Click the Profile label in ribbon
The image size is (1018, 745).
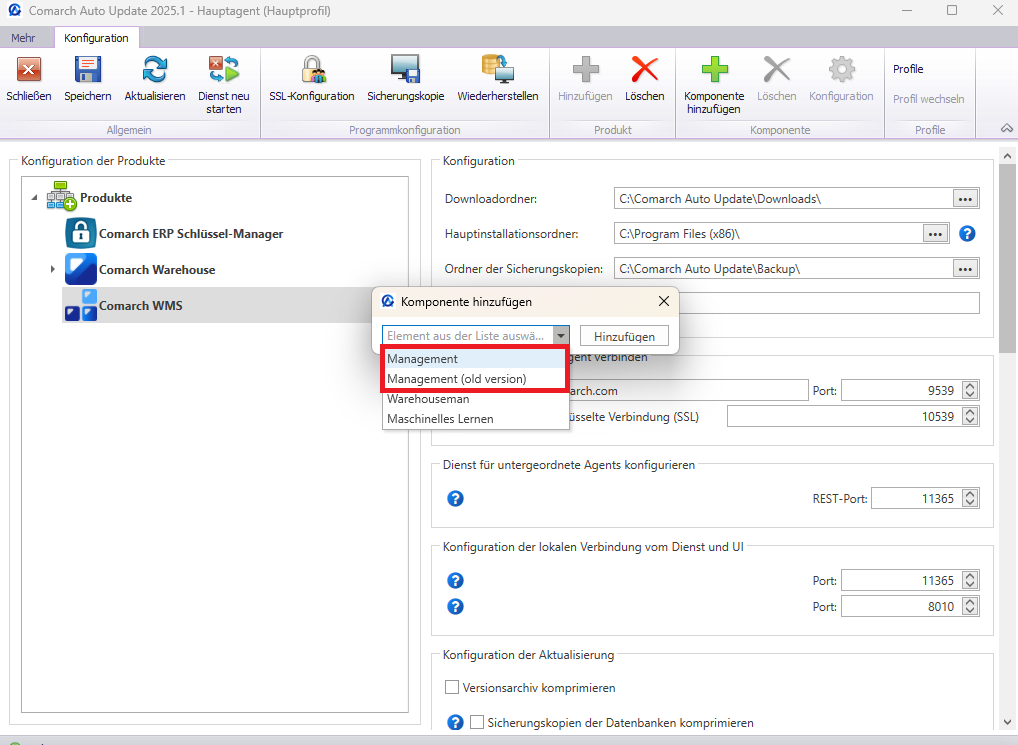tap(908, 69)
